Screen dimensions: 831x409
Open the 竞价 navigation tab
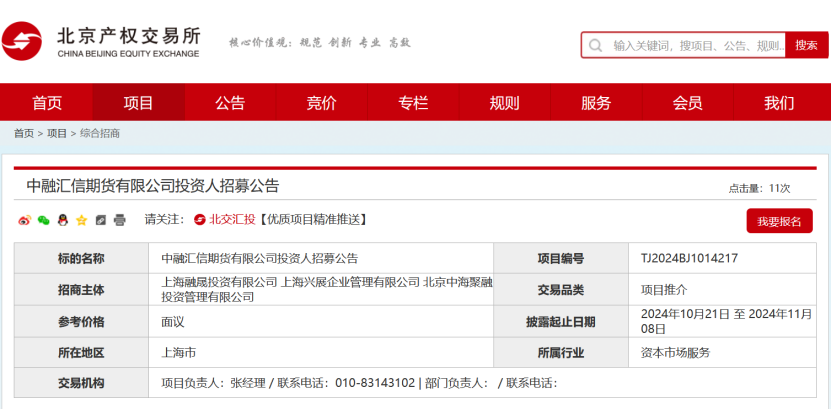(x=321, y=103)
